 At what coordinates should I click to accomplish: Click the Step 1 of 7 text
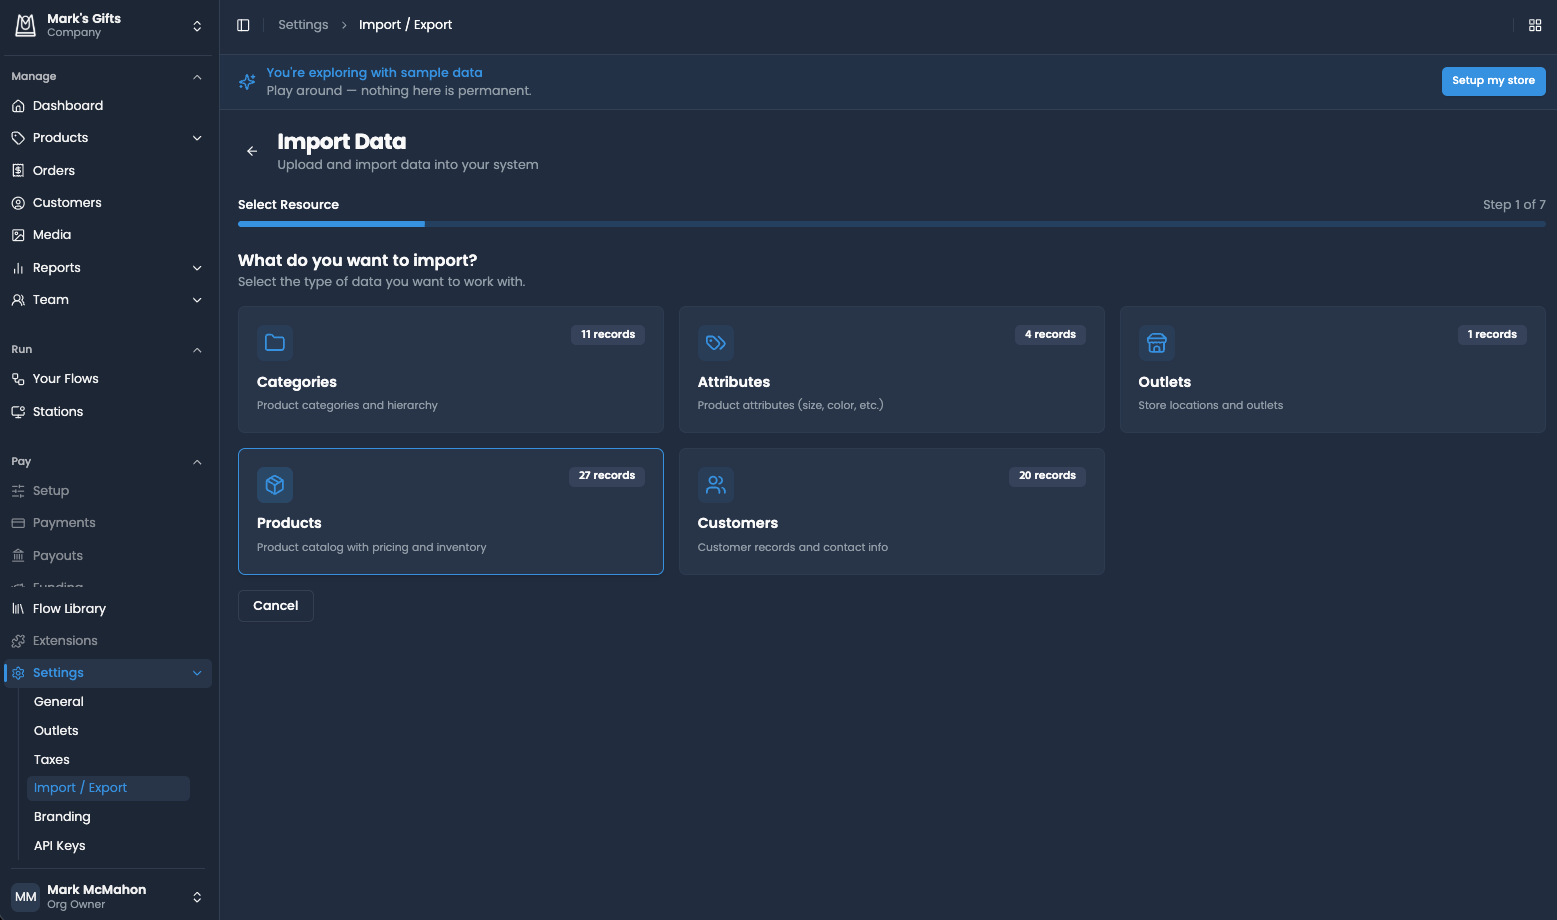point(1514,205)
